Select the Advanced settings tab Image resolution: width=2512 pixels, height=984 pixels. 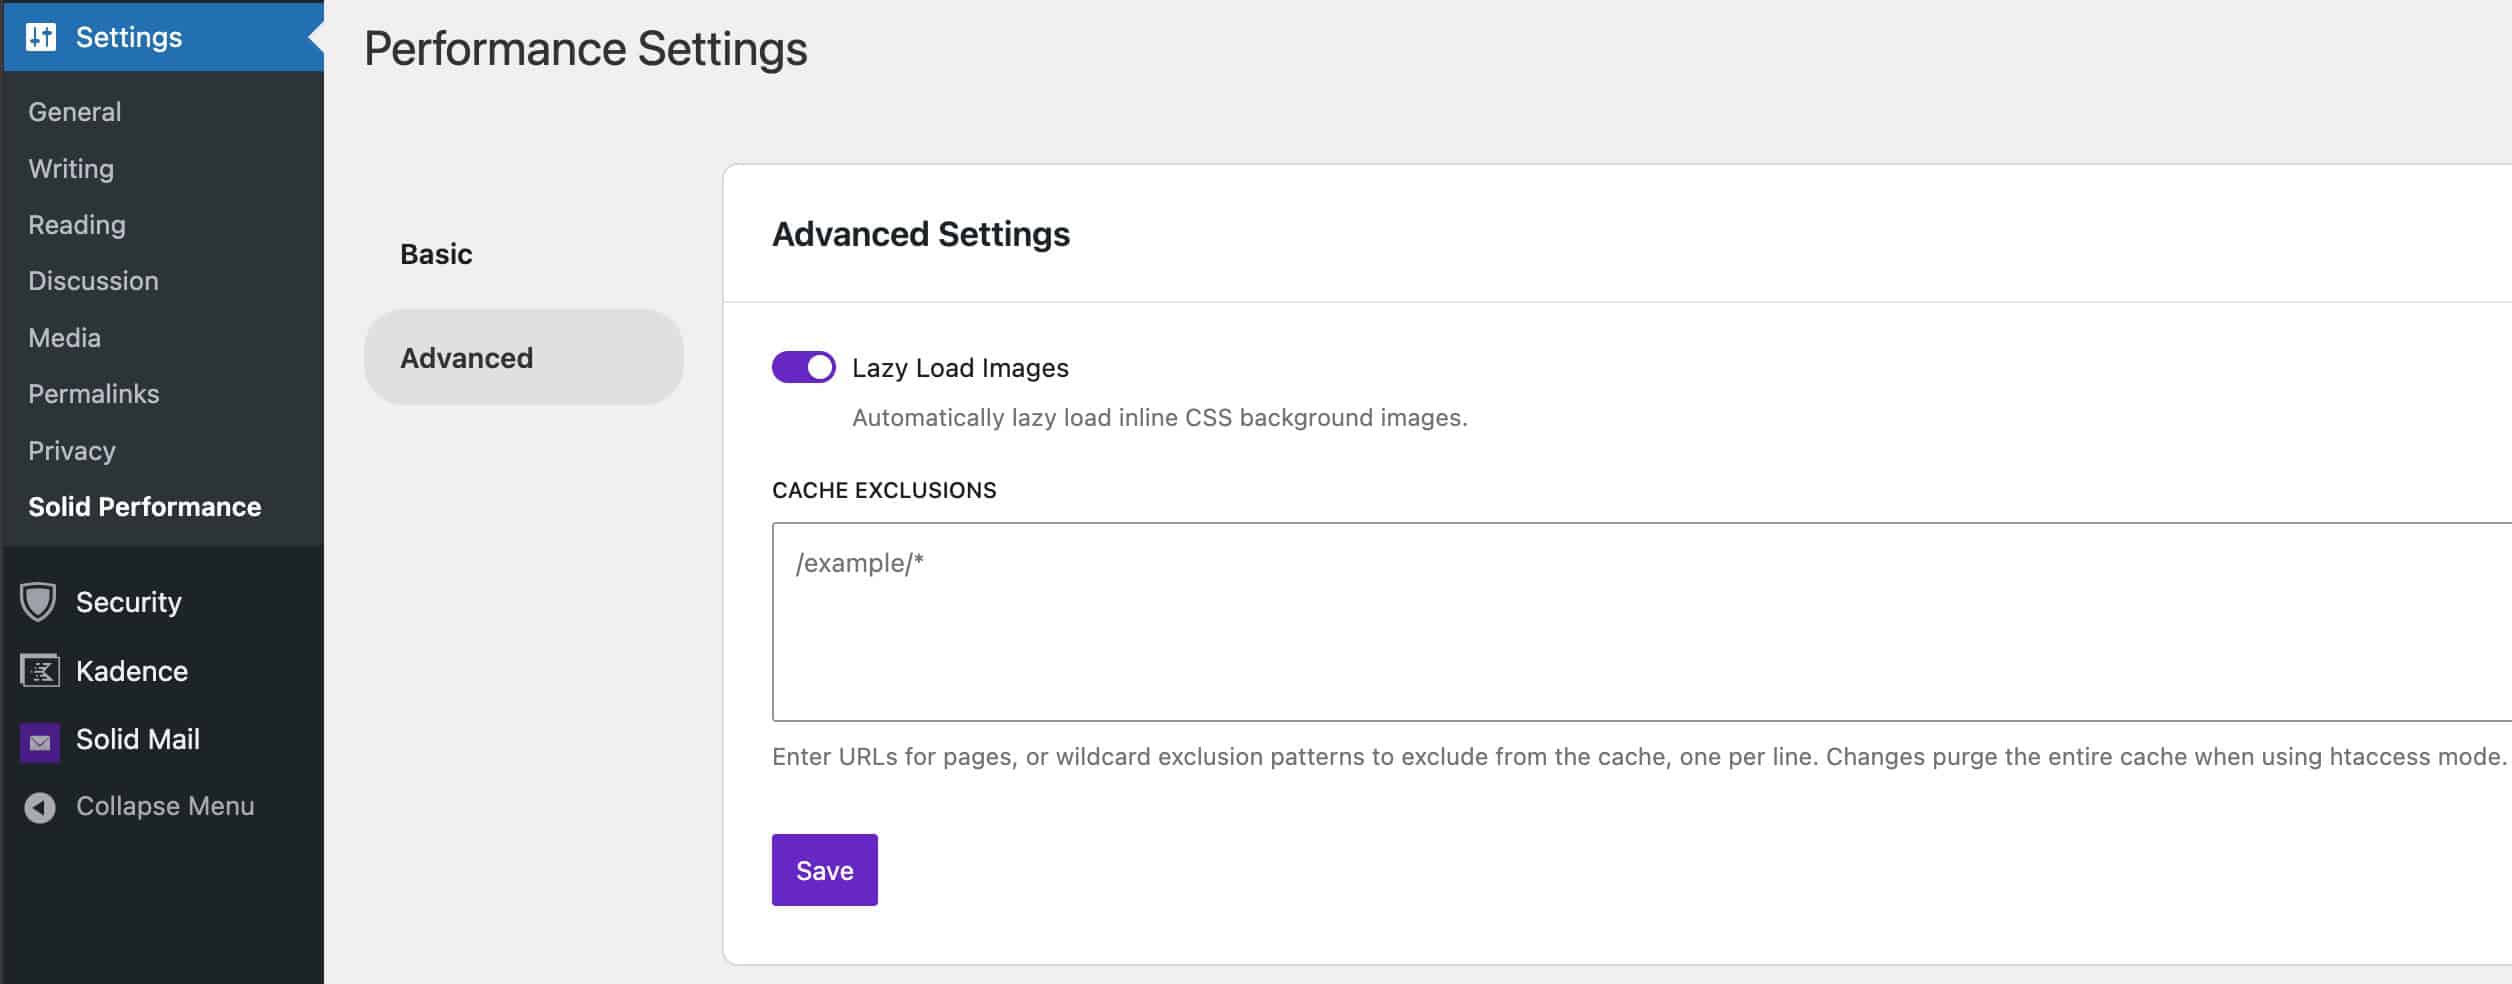click(x=523, y=357)
